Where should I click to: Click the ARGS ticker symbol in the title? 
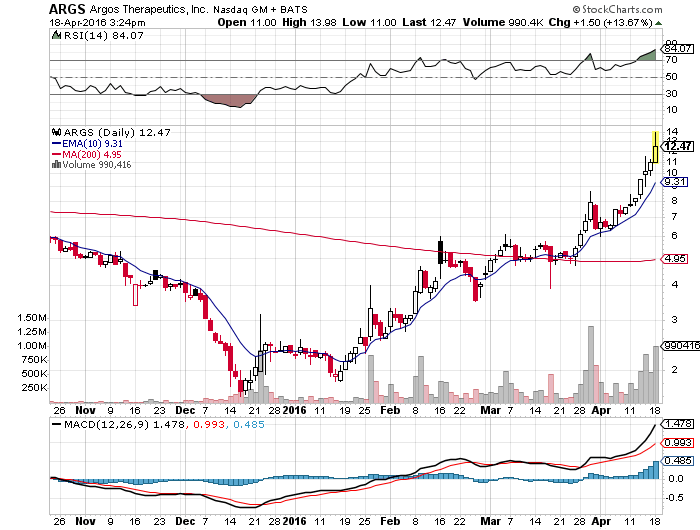point(67,9)
